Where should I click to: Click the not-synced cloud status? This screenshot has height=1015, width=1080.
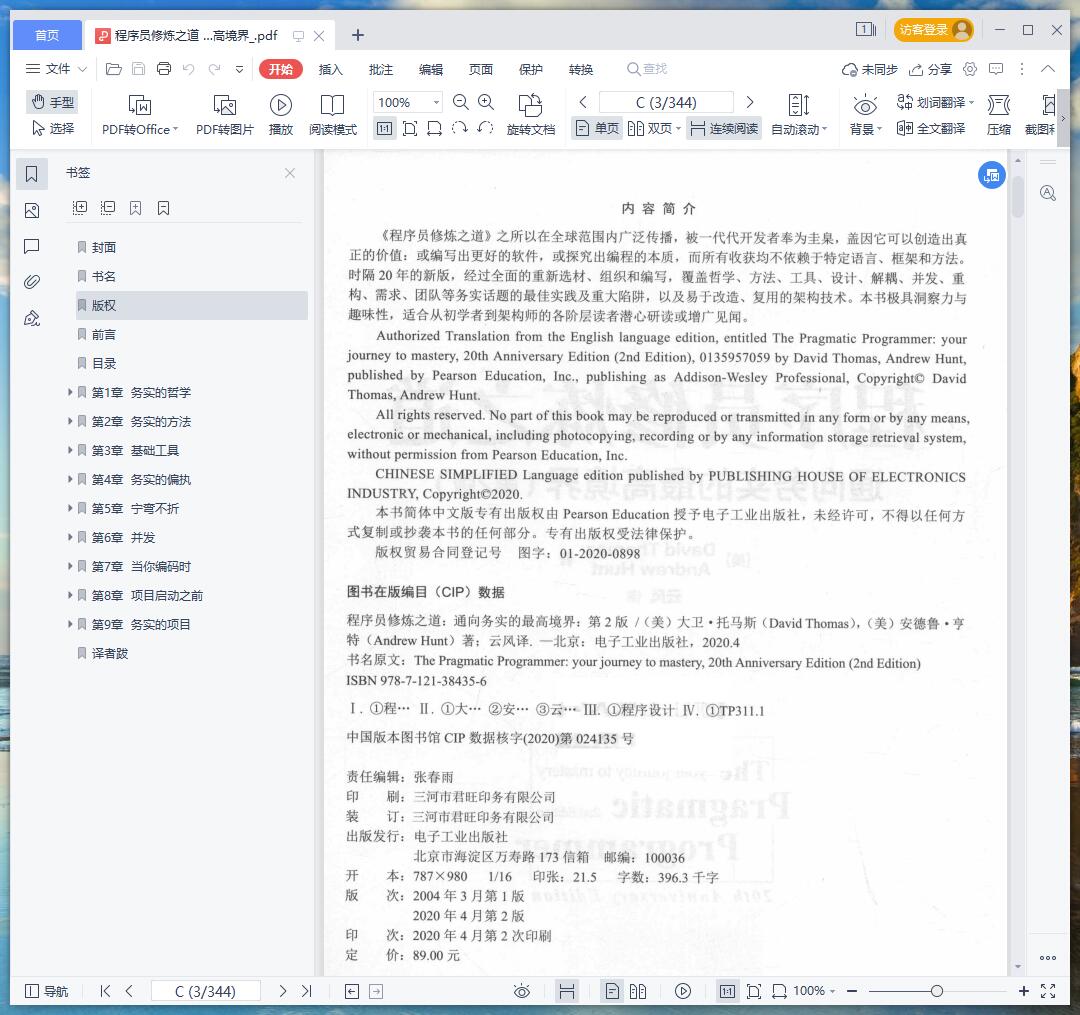pos(870,69)
